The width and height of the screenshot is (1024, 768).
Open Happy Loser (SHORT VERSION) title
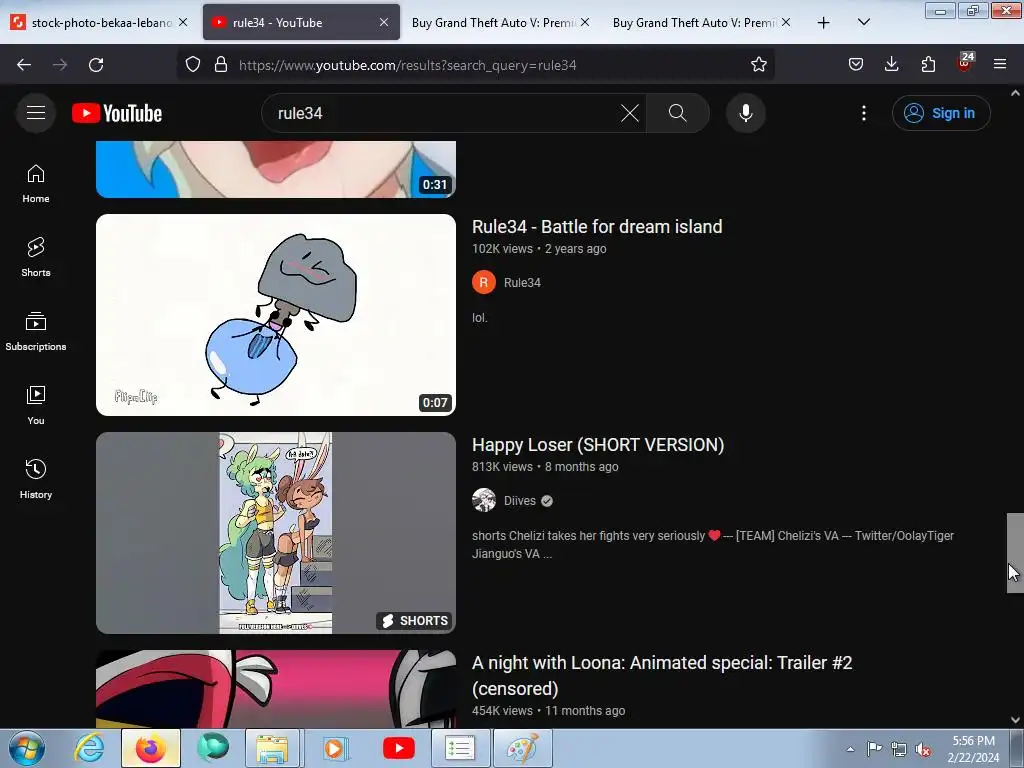[598, 445]
